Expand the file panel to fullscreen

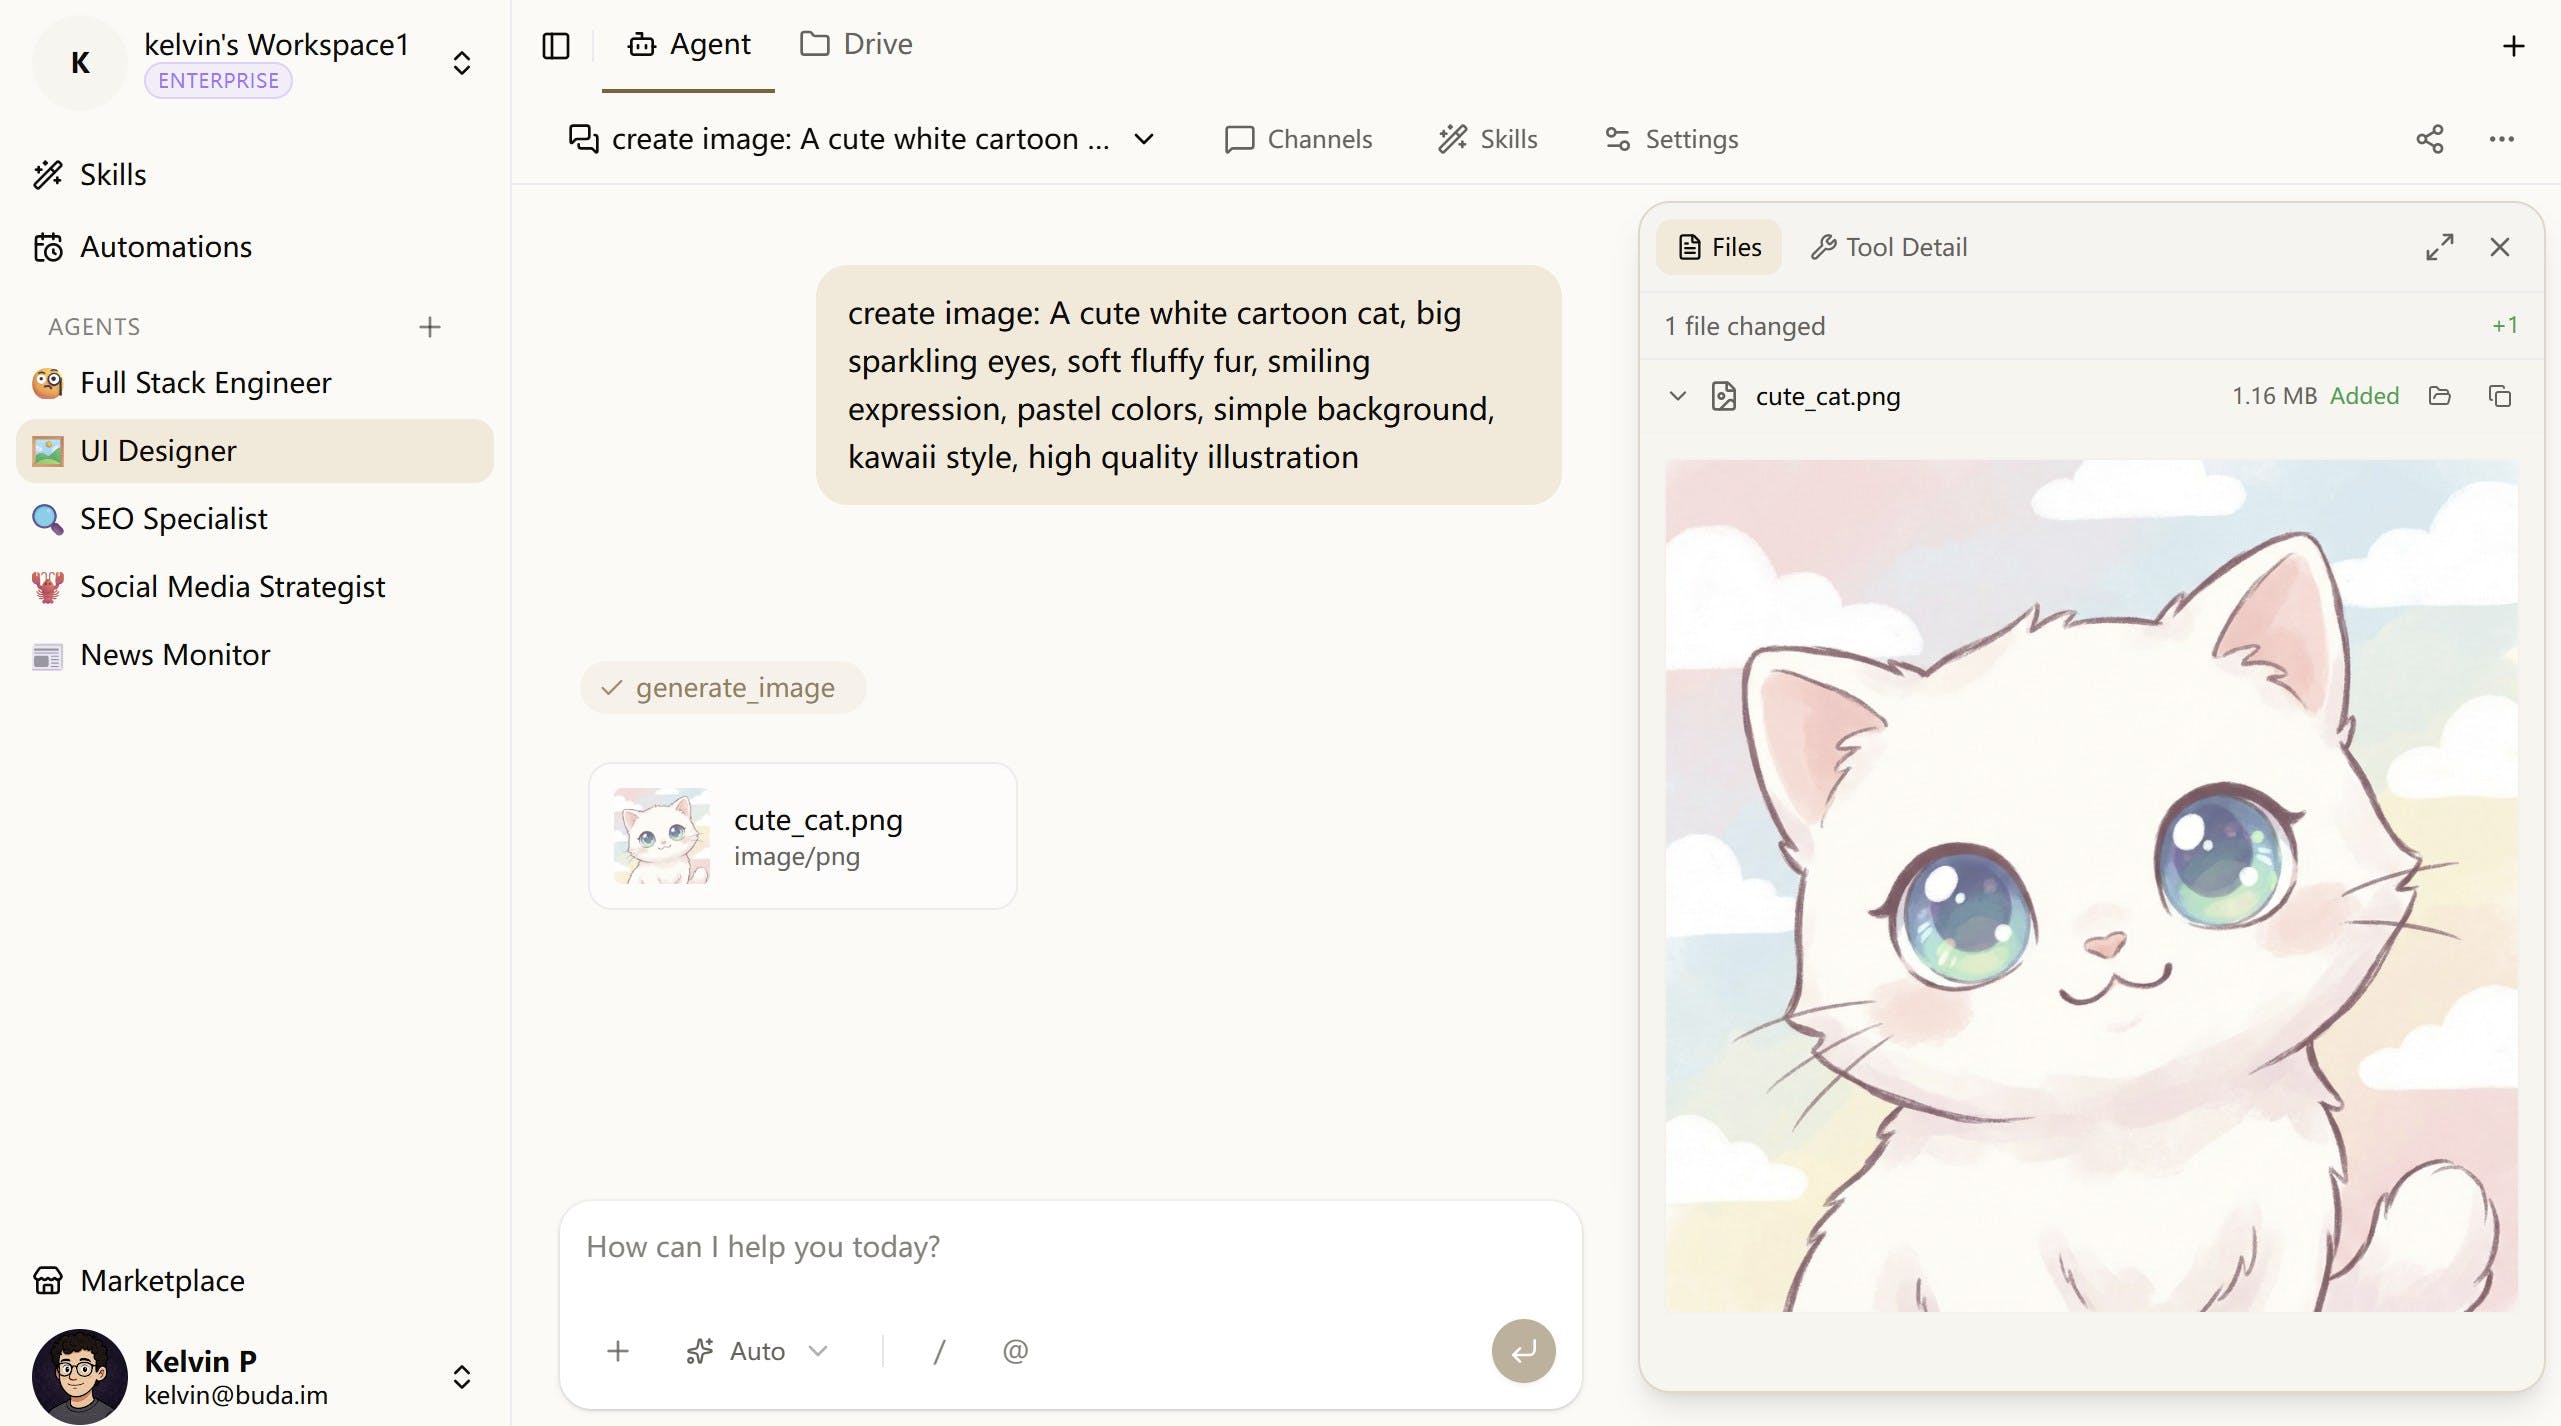click(x=2440, y=247)
